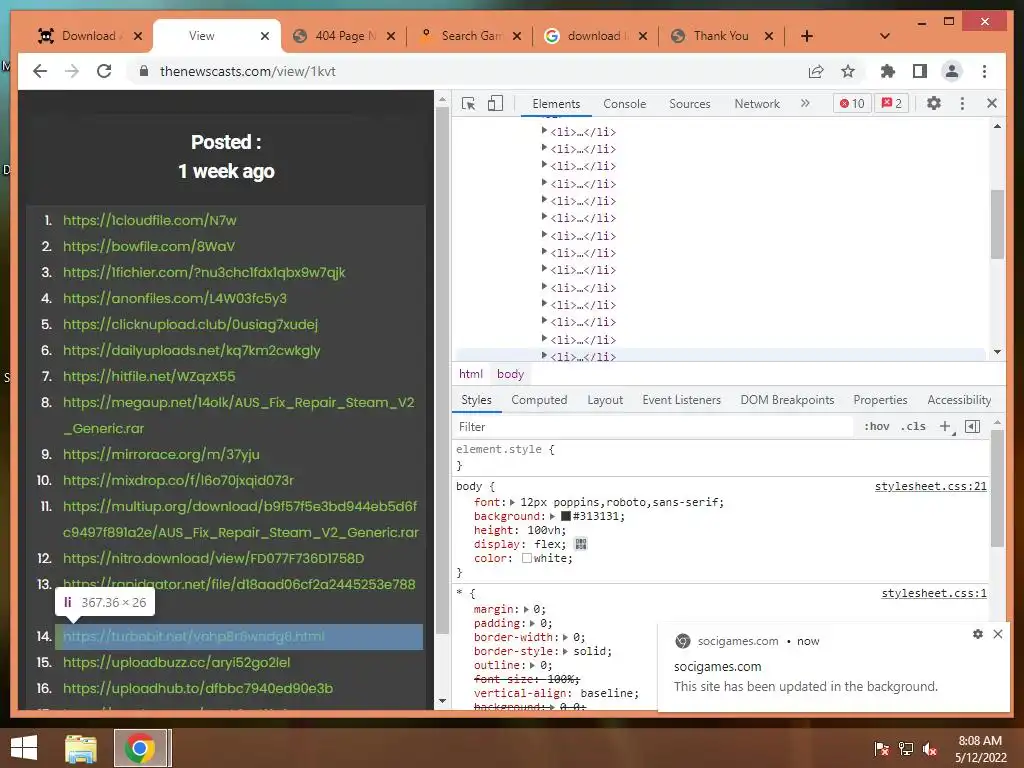
Task: Select the inspect element picker icon
Action: (x=468, y=103)
